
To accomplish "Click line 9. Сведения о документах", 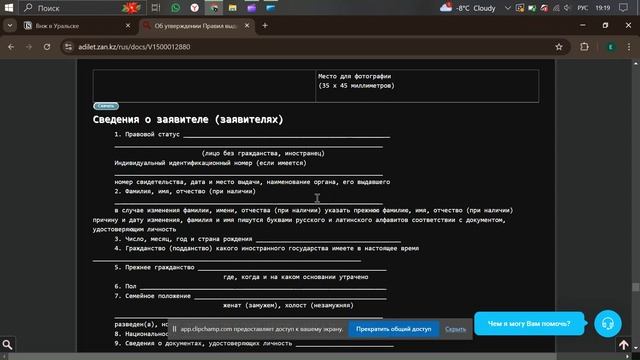I will [254, 343].
